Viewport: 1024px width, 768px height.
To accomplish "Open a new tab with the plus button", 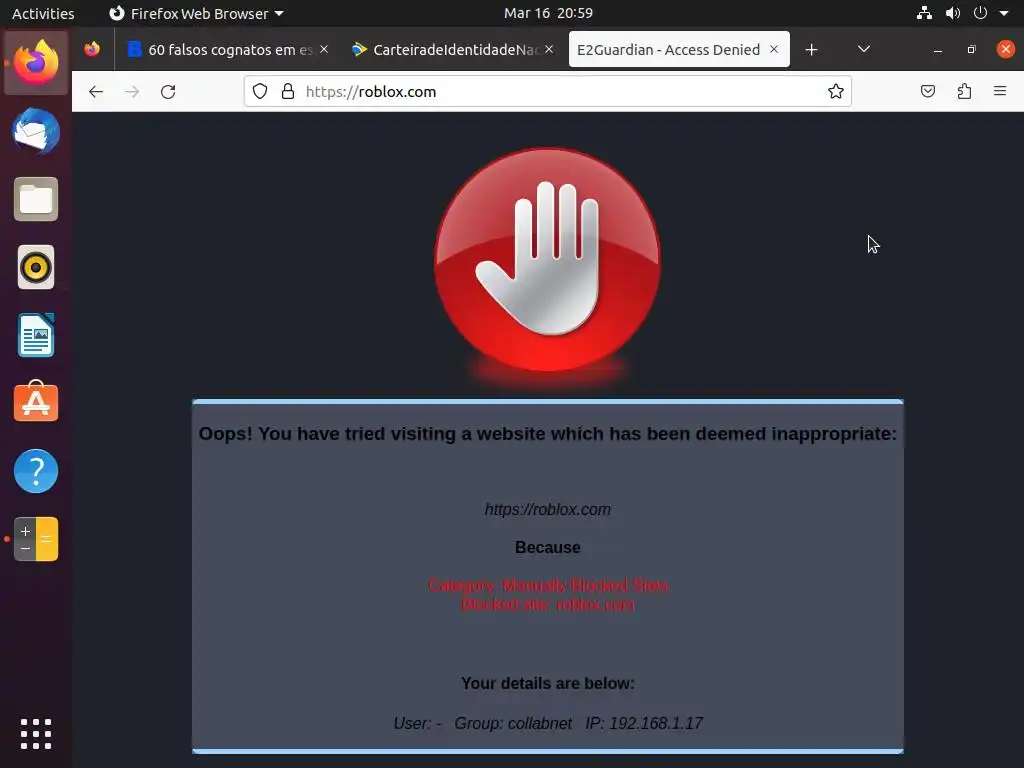I will (811, 50).
